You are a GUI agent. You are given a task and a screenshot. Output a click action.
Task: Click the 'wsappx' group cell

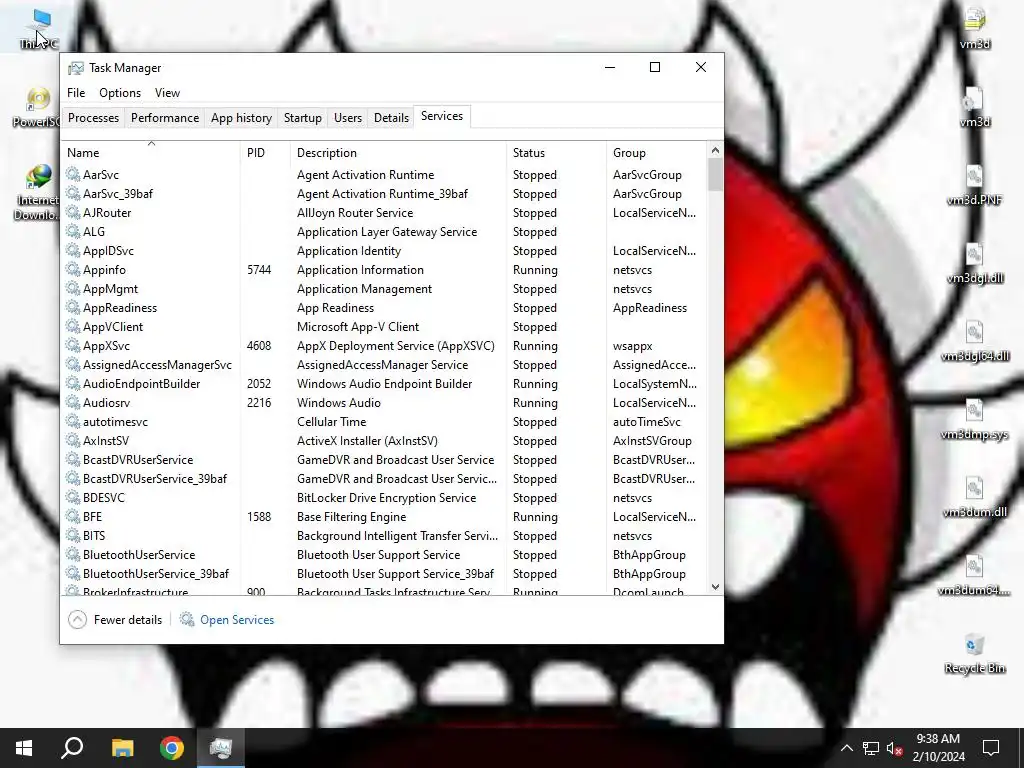pos(632,346)
